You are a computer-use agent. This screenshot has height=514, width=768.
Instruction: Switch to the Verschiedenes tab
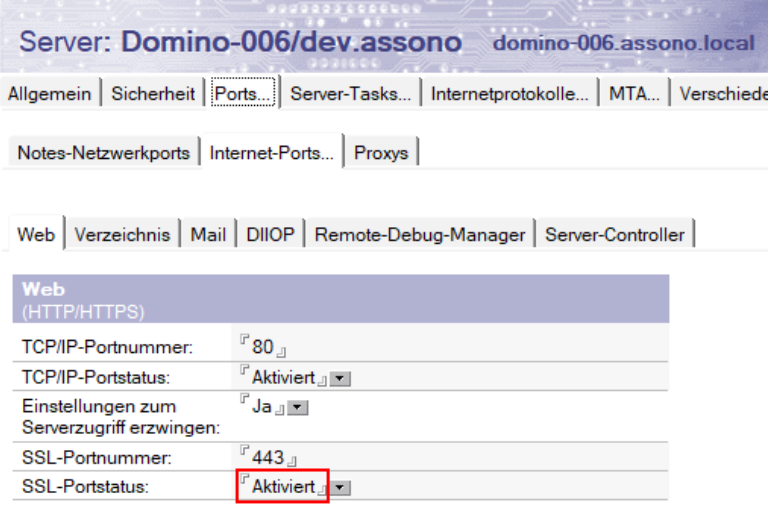pyautogui.click(x=721, y=93)
